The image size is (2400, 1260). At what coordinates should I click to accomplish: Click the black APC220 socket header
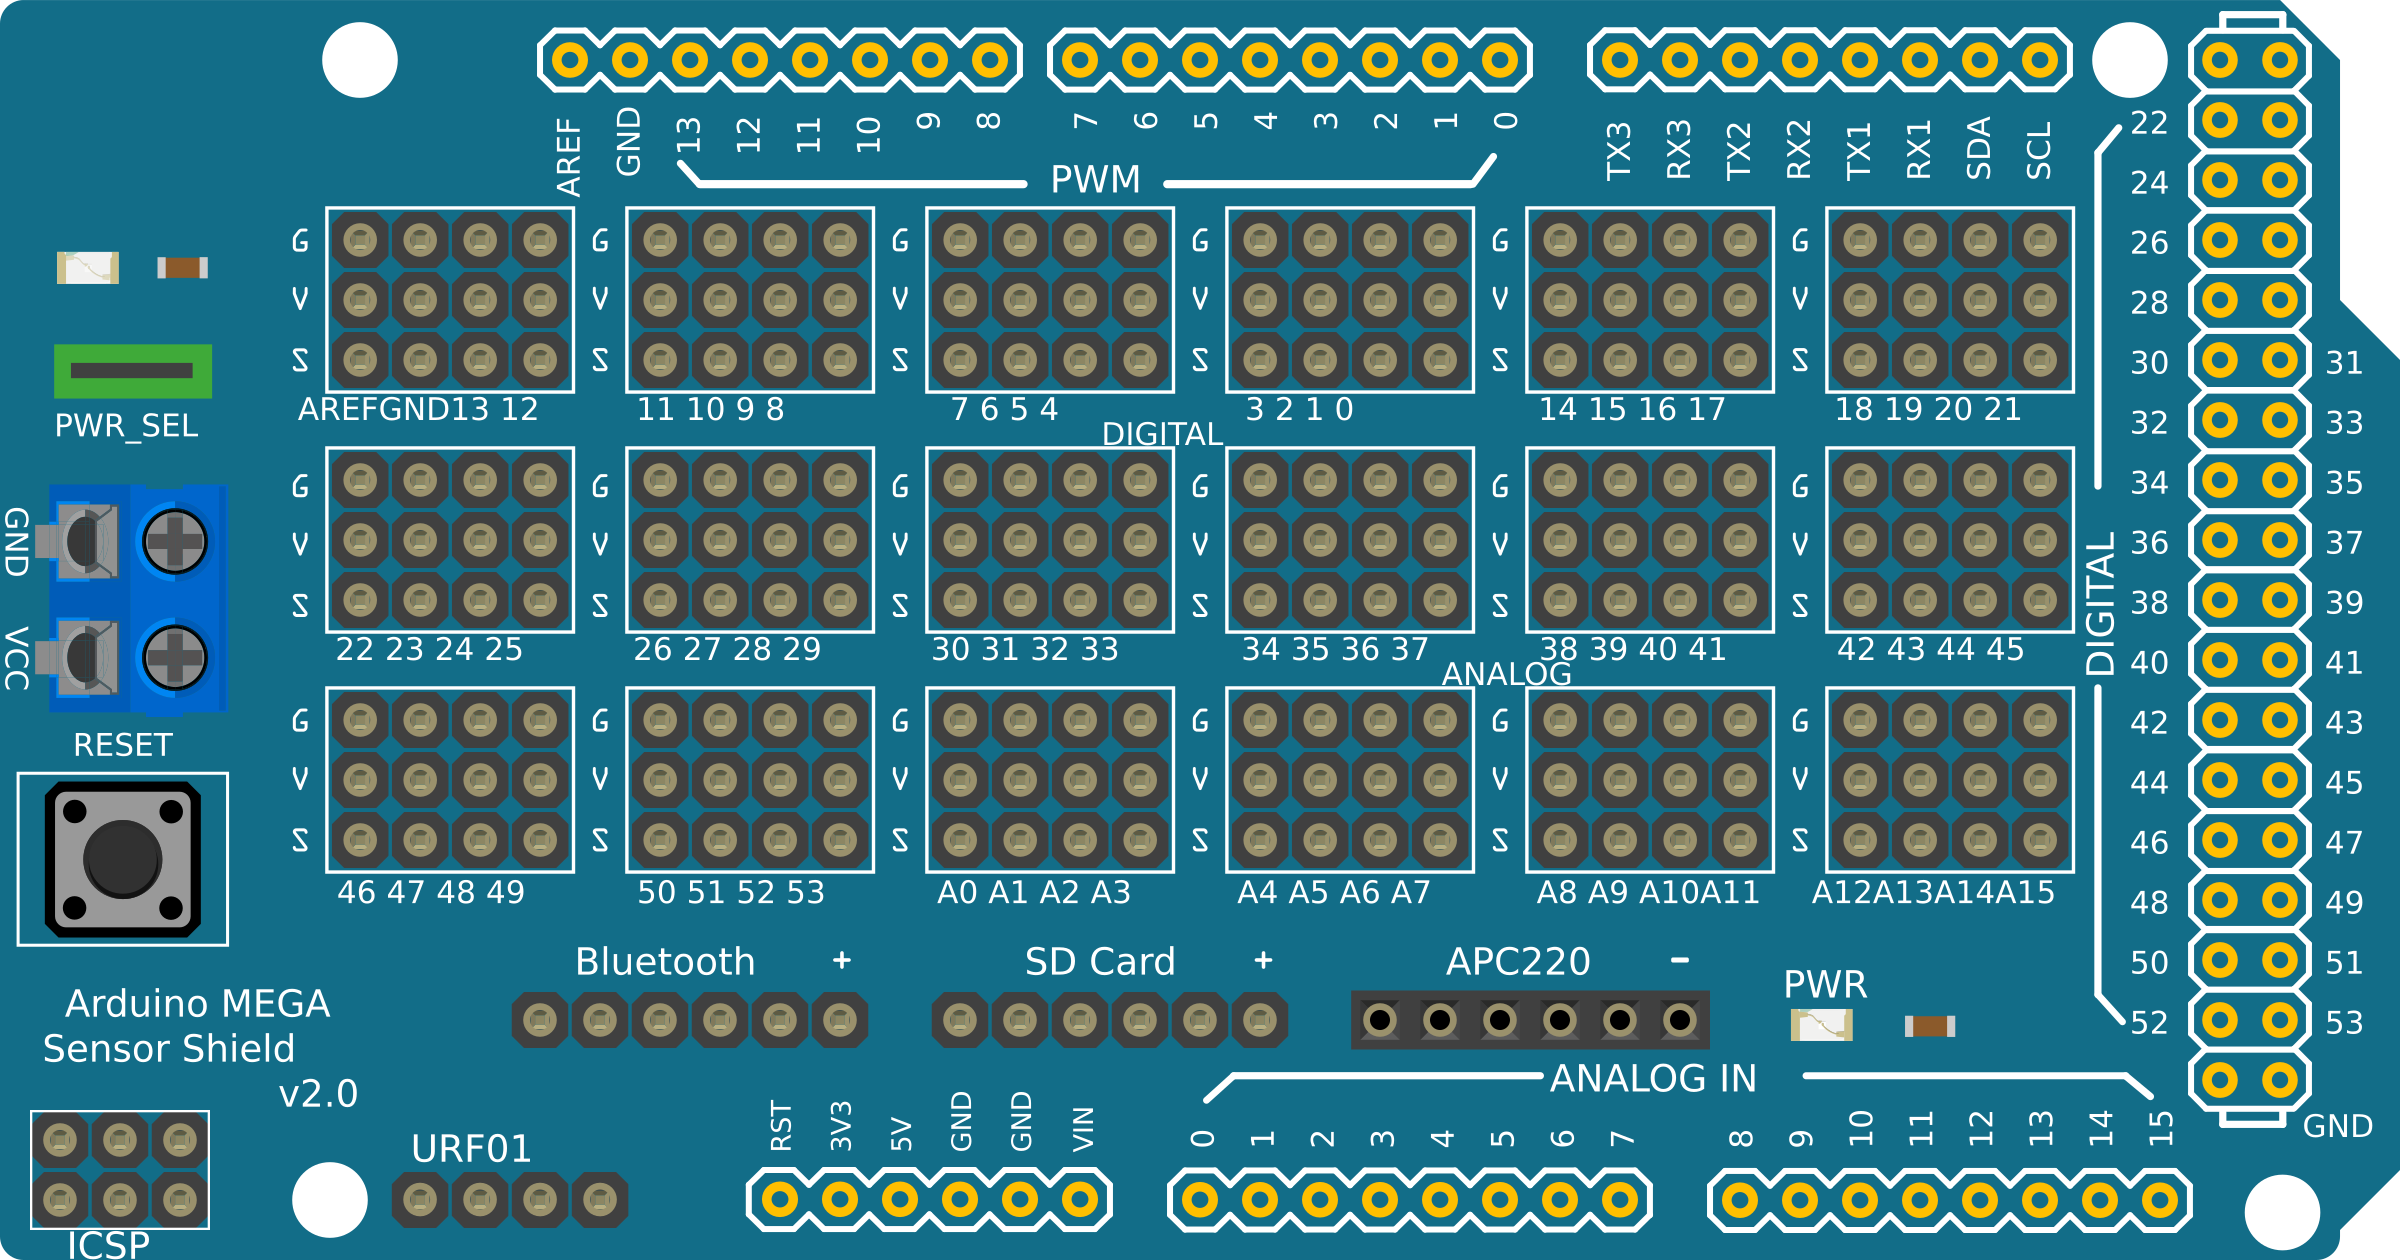click(1530, 1020)
